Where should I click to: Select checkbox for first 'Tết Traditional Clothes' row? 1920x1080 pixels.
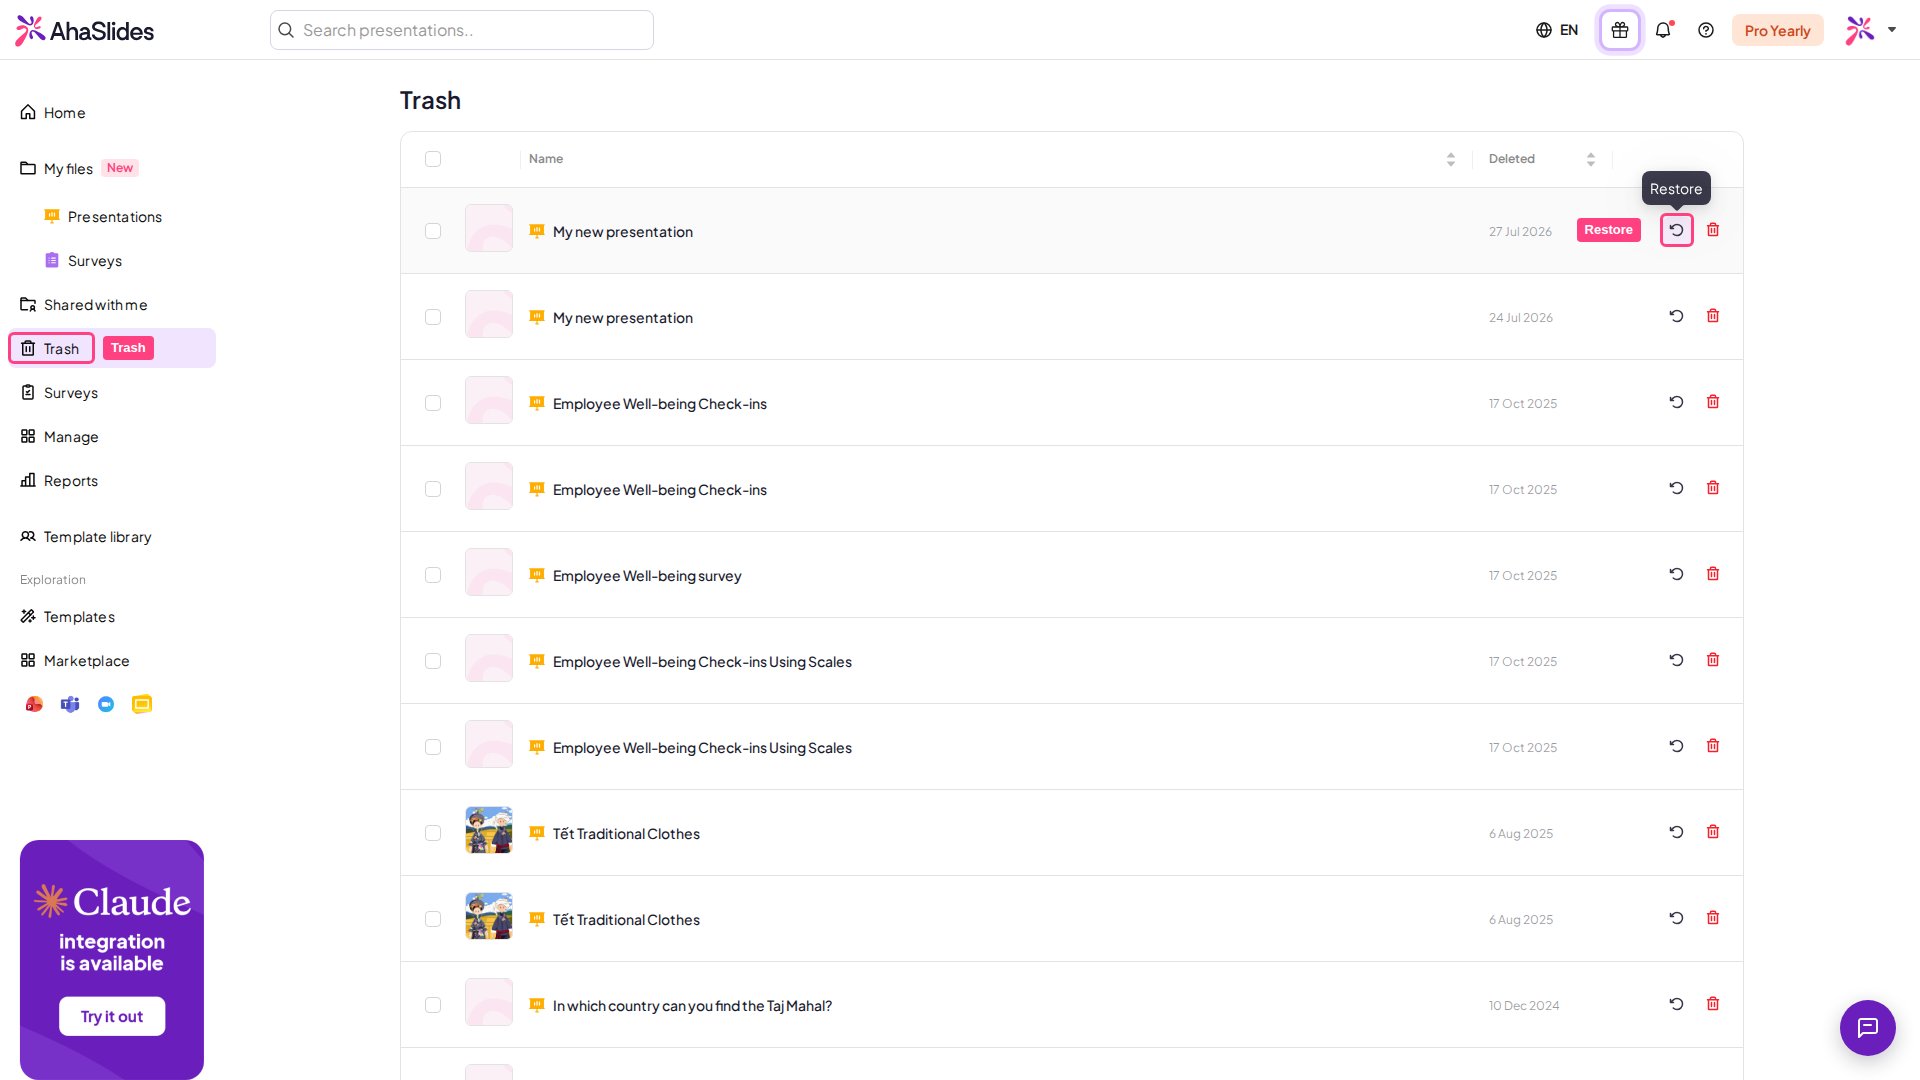pos(433,833)
